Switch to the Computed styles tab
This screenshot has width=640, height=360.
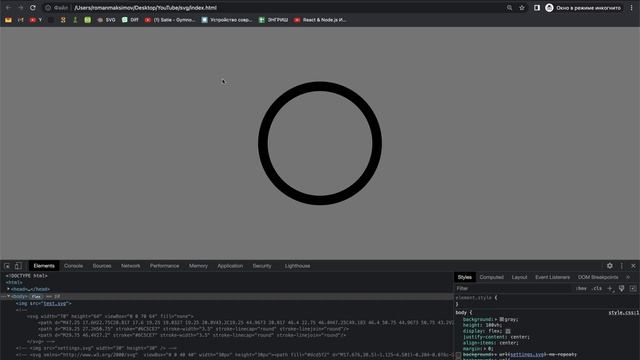pos(491,277)
